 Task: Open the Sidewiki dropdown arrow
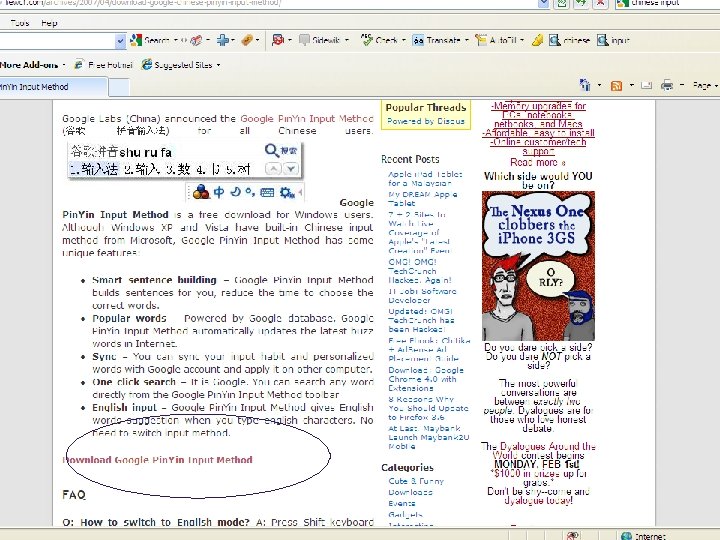click(x=347, y=40)
